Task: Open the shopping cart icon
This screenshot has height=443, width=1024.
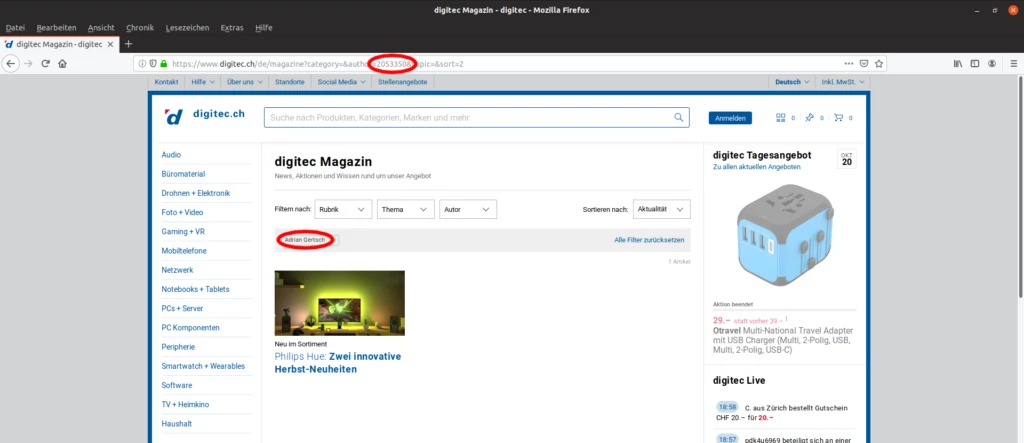Action: [x=839, y=118]
